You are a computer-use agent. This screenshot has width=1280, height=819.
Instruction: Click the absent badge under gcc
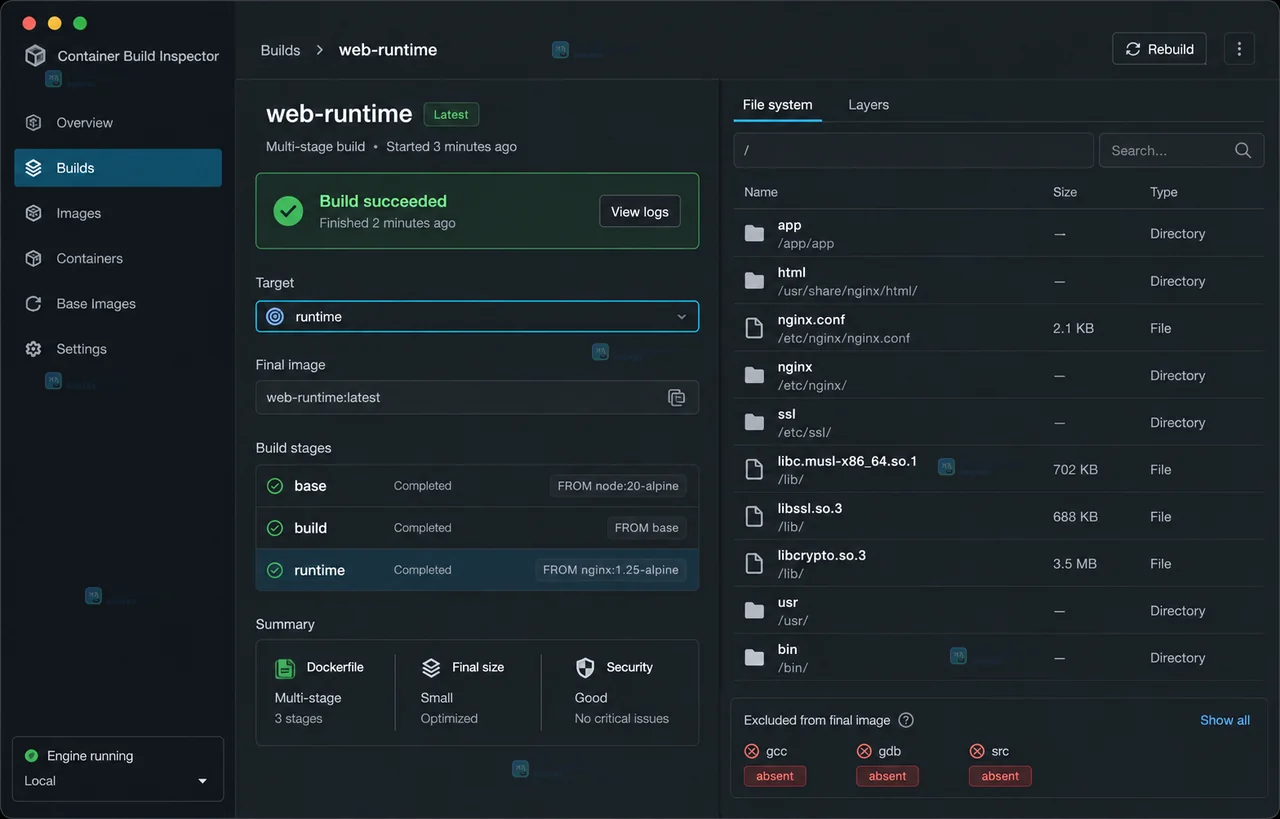(775, 776)
